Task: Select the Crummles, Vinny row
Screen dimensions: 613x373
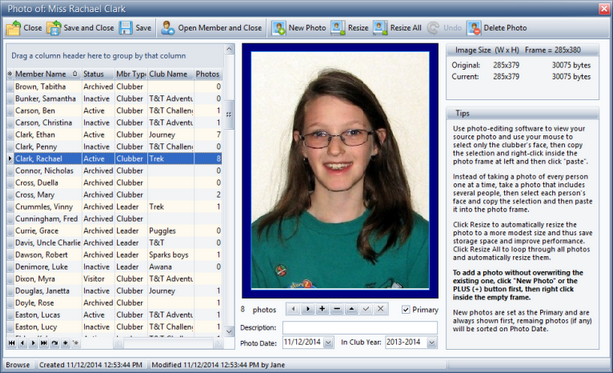Action: pyautogui.click(x=115, y=206)
